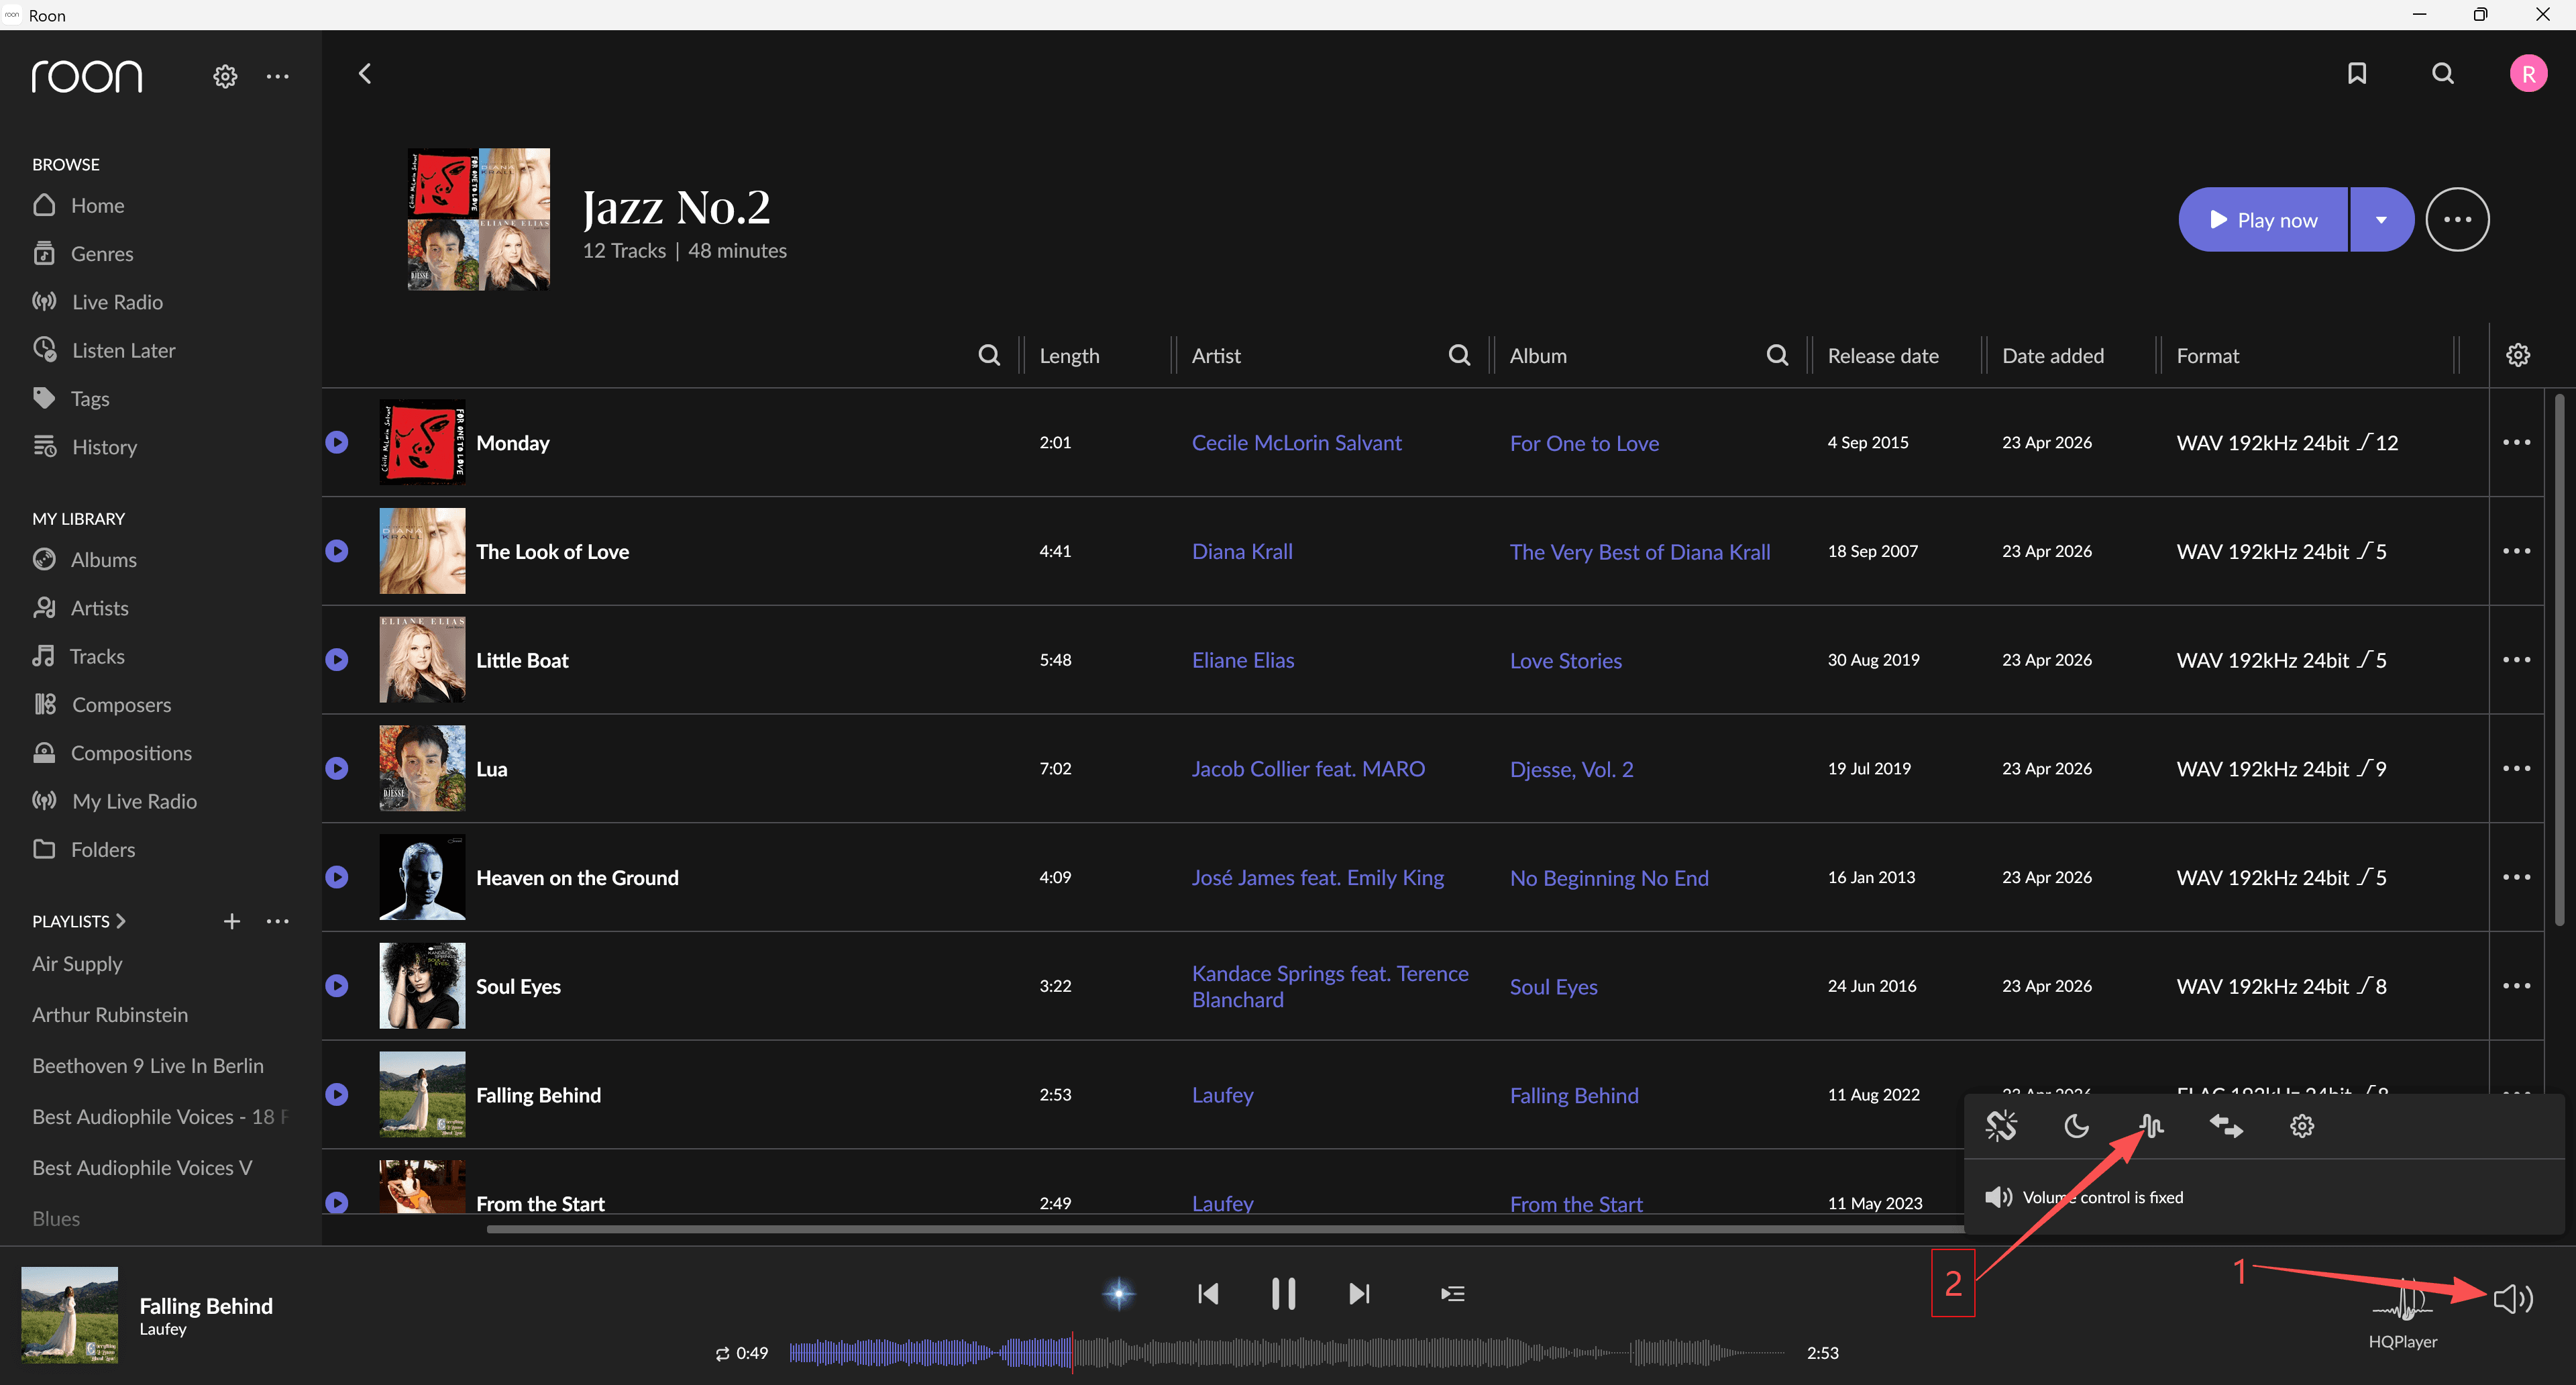
Task: Expand the Play now dropdown arrow
Action: coord(2381,220)
